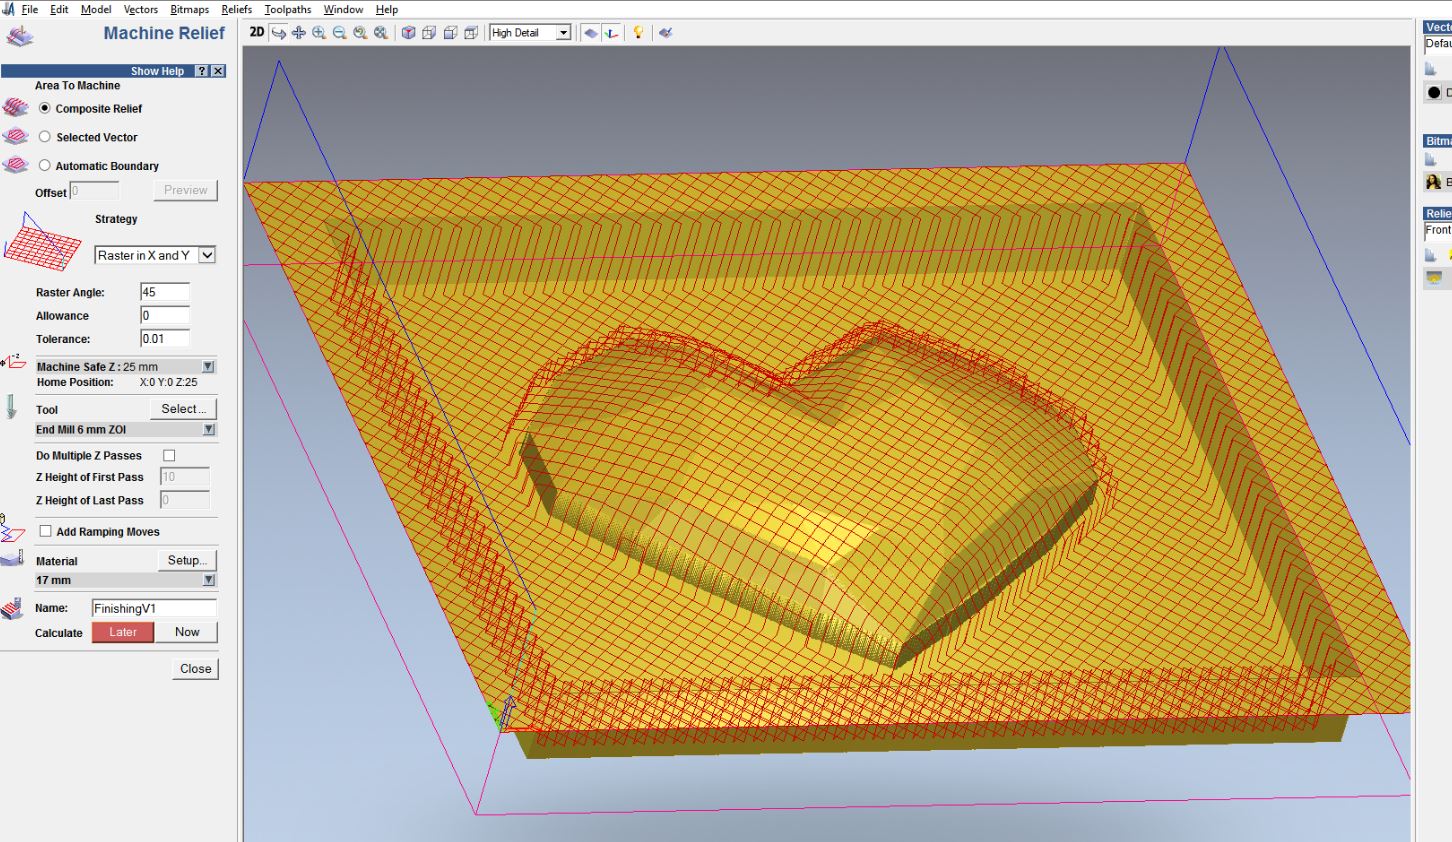Image resolution: width=1452 pixels, height=842 pixels.
Task: Close the Machine Relief panel with Close button
Action: (196, 669)
